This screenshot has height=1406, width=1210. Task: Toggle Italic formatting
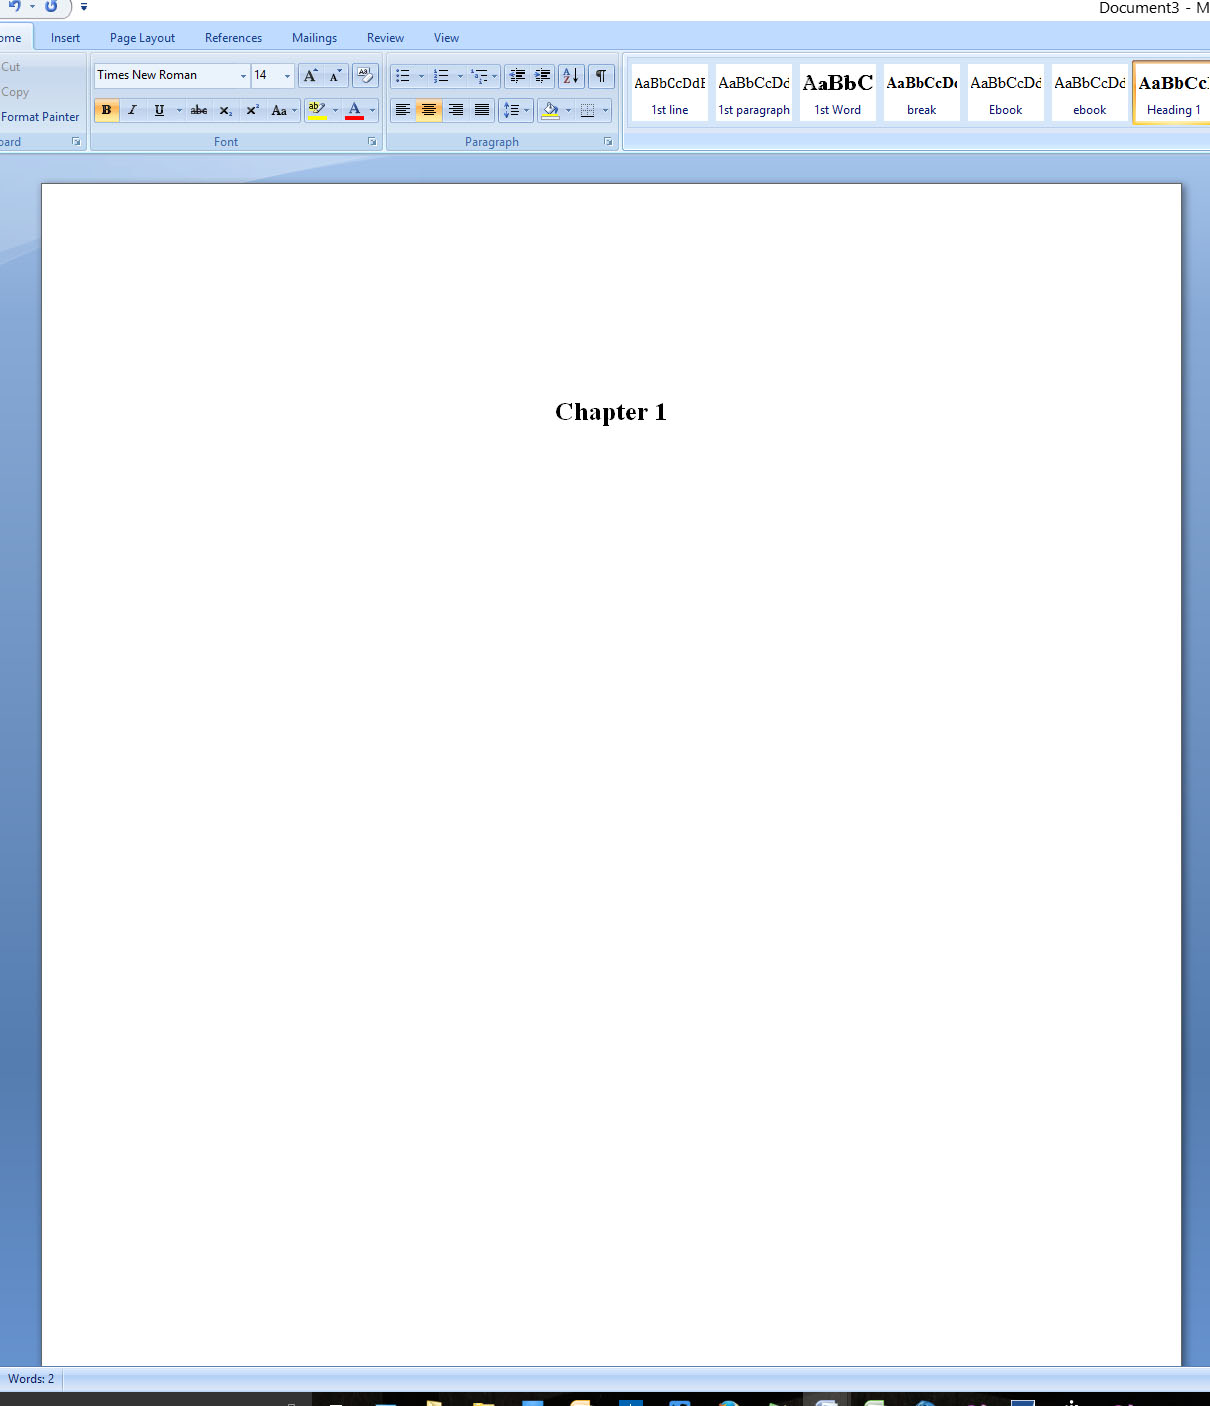(132, 110)
